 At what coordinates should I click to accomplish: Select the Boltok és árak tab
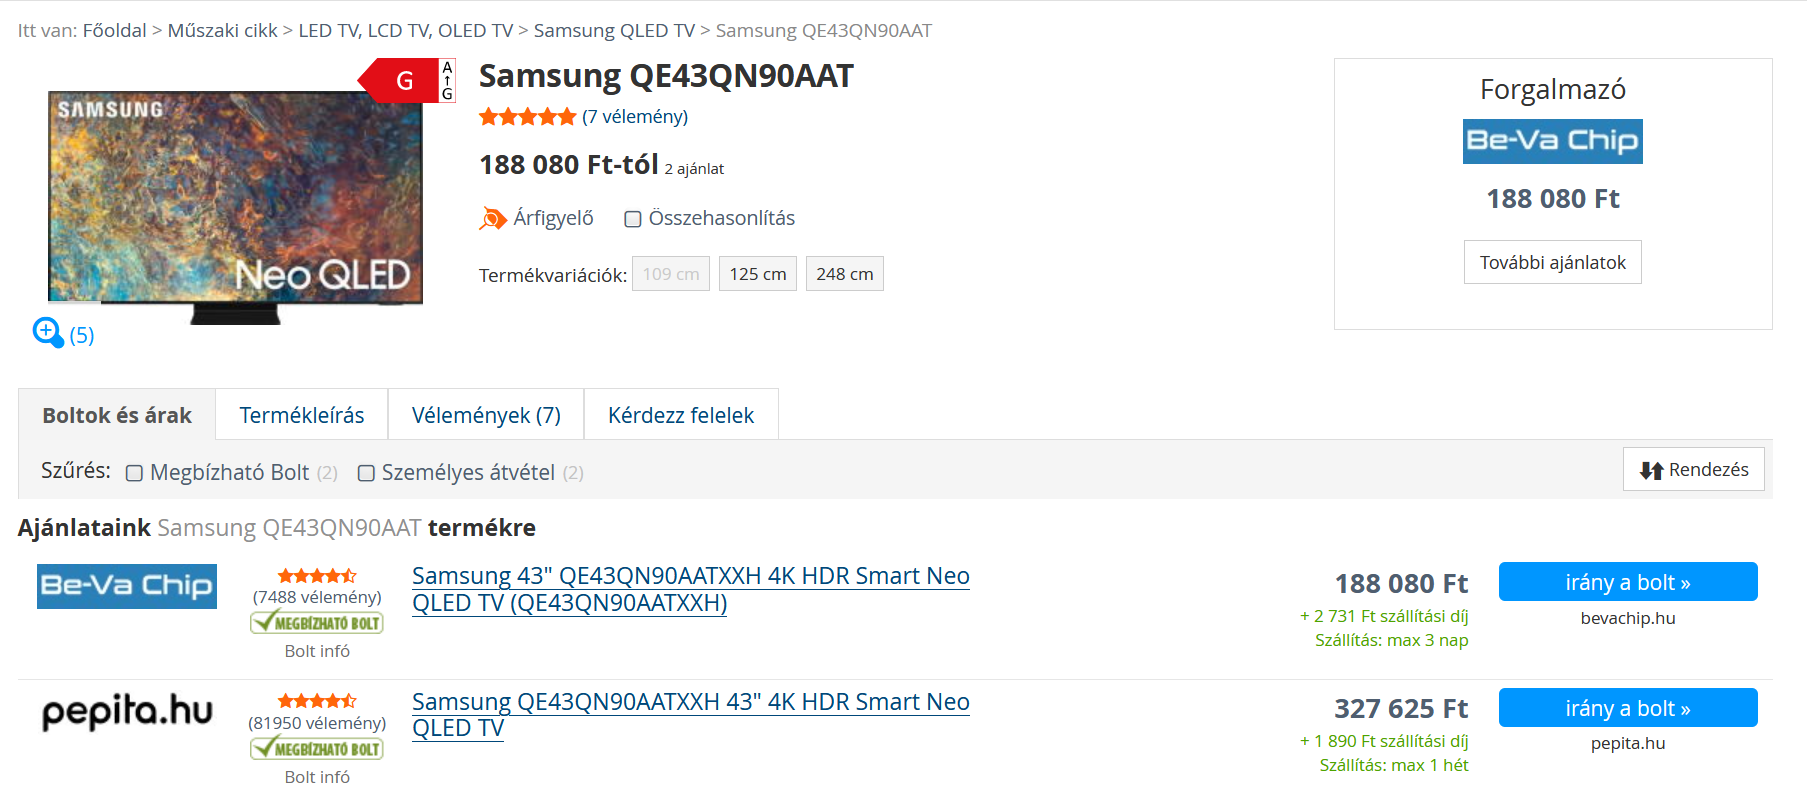pos(117,415)
